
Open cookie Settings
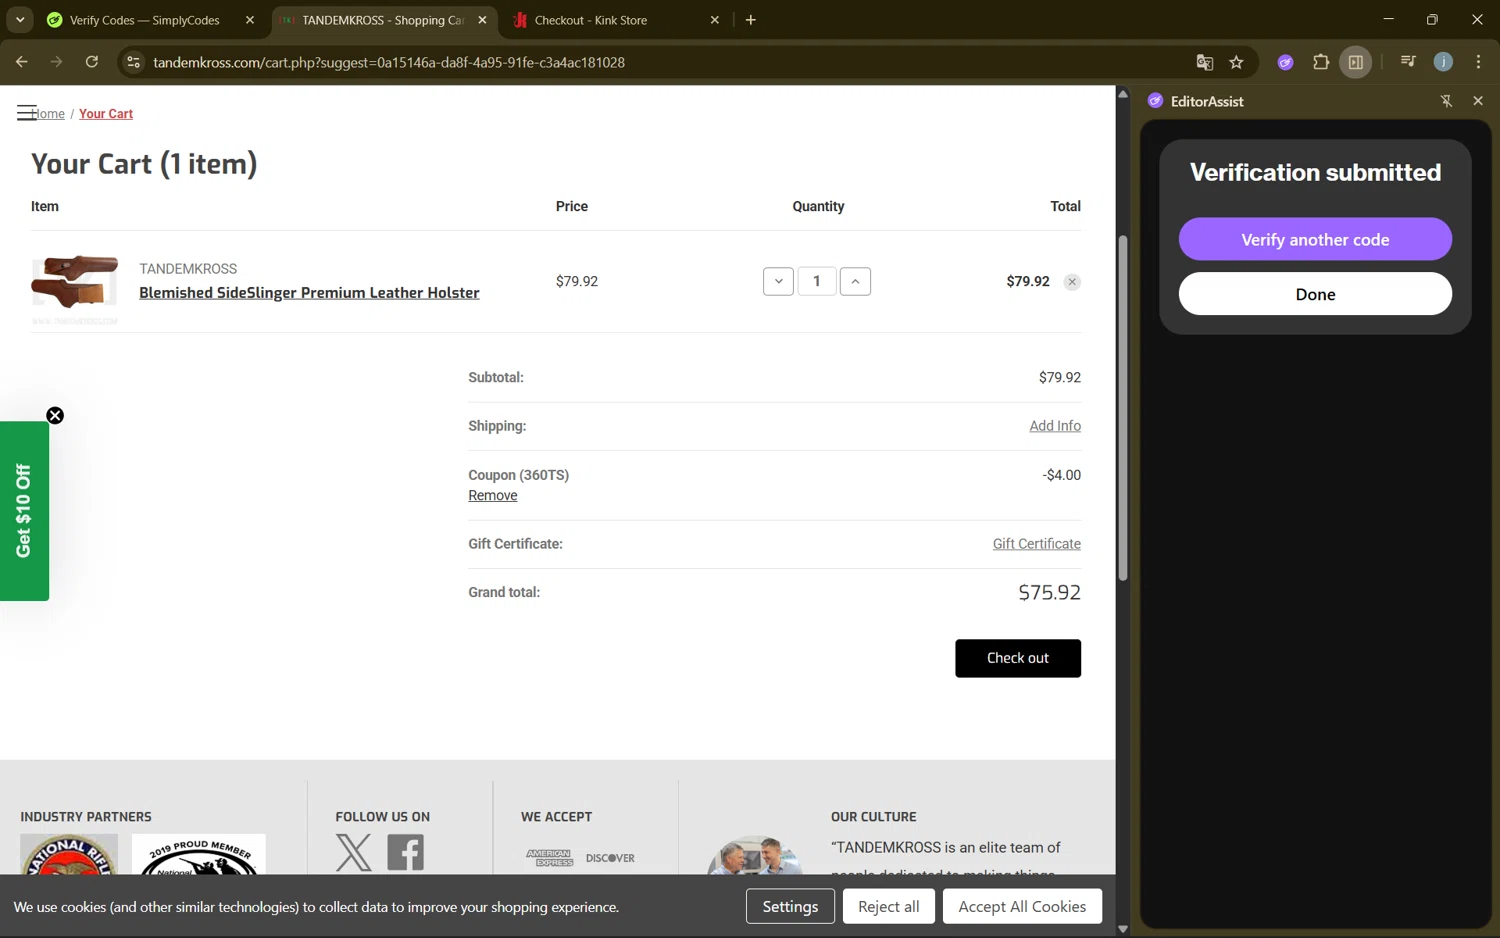pyautogui.click(x=790, y=906)
